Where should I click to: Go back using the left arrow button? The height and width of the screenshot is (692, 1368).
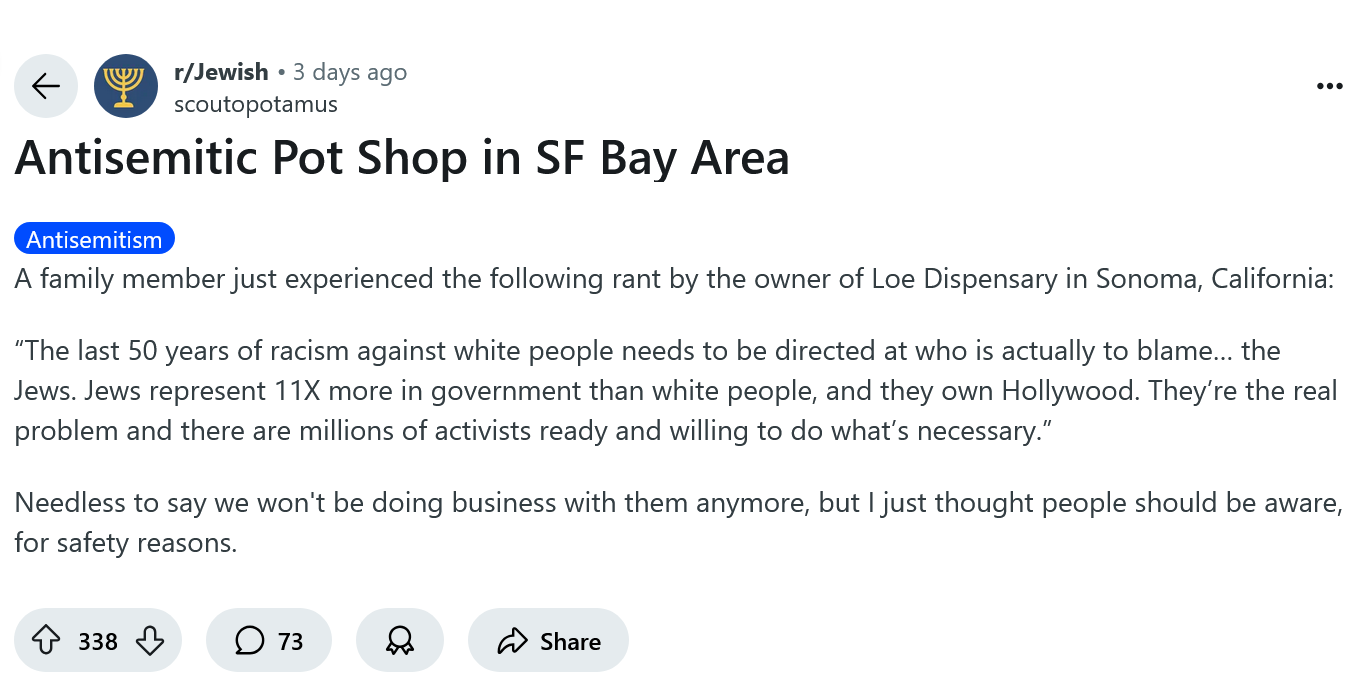pyautogui.click(x=46, y=86)
